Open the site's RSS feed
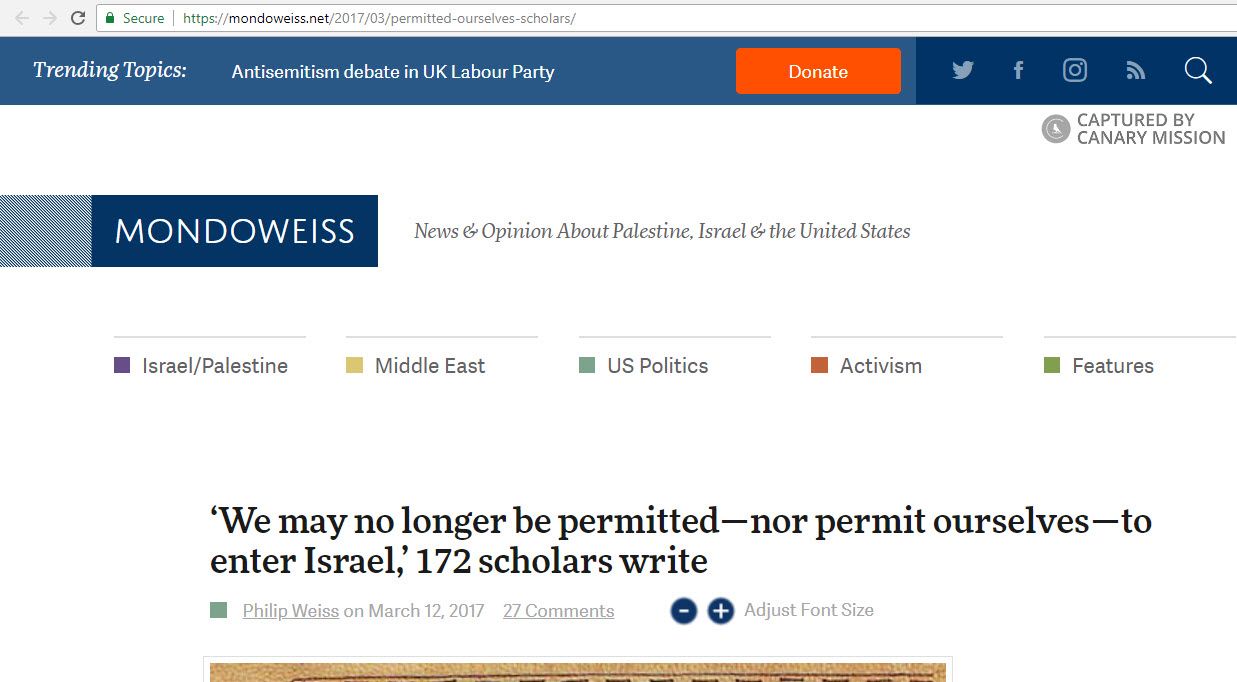Image resolution: width=1237 pixels, height=682 pixels. (x=1135, y=70)
